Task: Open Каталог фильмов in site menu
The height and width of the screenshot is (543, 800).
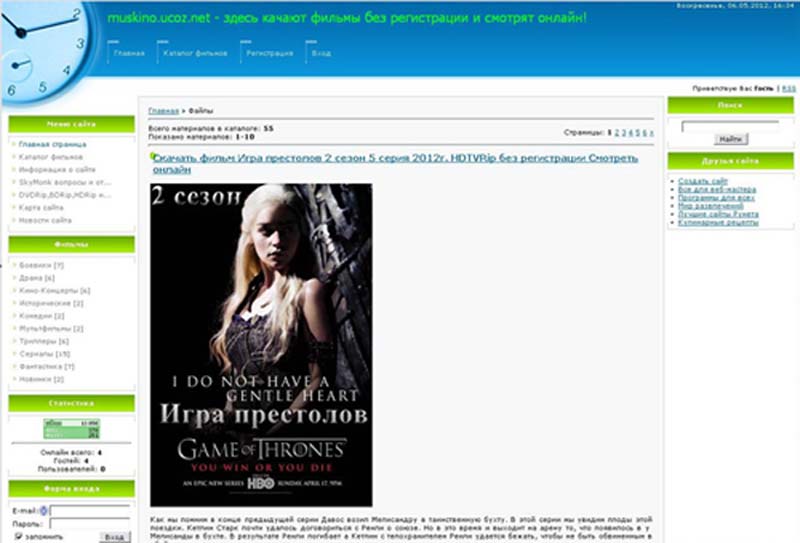Action: tap(51, 157)
